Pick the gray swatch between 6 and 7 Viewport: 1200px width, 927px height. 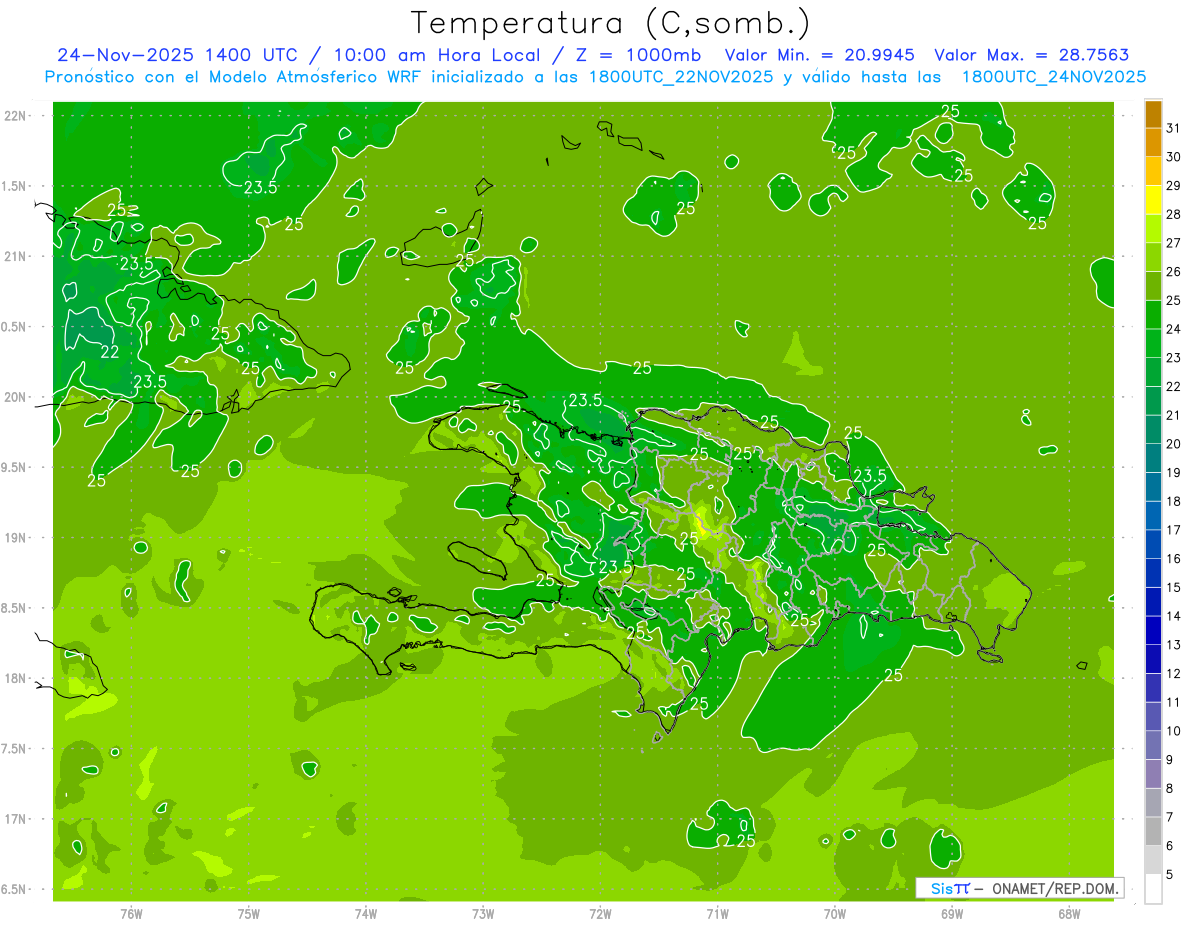(1153, 831)
